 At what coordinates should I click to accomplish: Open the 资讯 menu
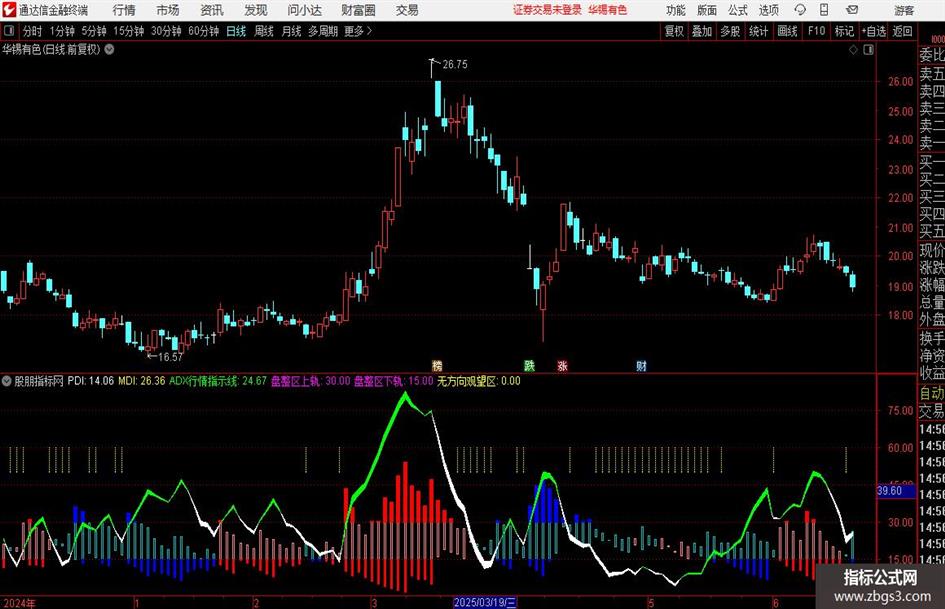212,10
